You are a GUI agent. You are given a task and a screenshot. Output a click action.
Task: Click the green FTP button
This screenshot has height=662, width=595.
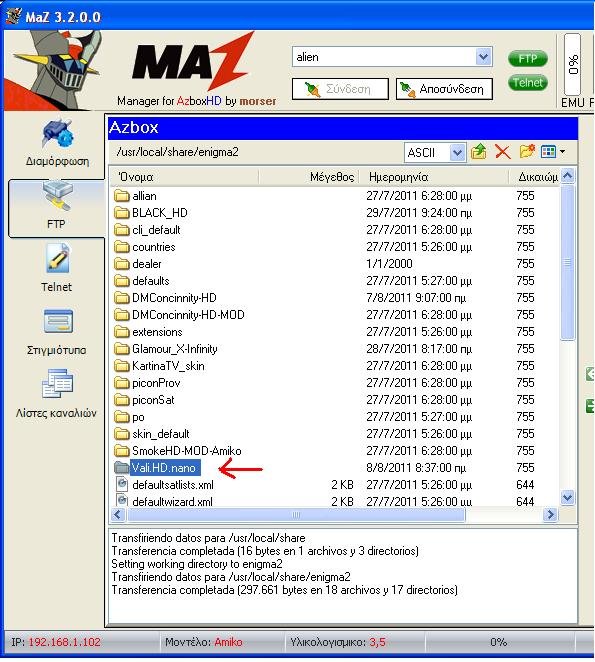[527, 58]
